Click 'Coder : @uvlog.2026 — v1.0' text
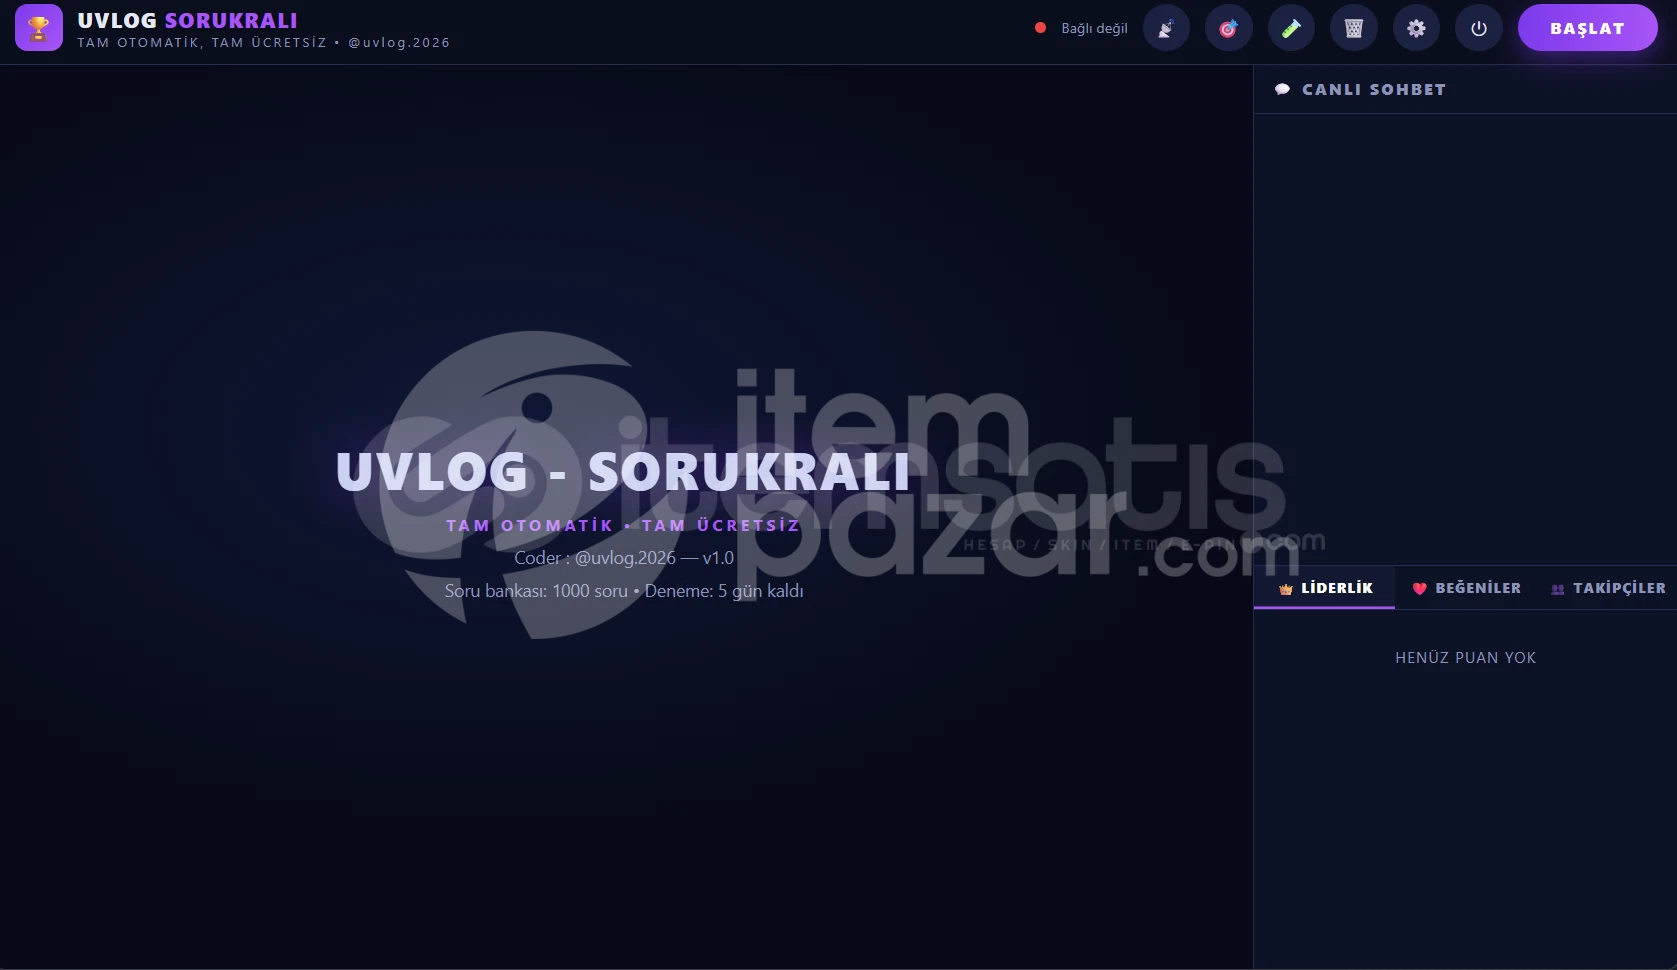 624,558
